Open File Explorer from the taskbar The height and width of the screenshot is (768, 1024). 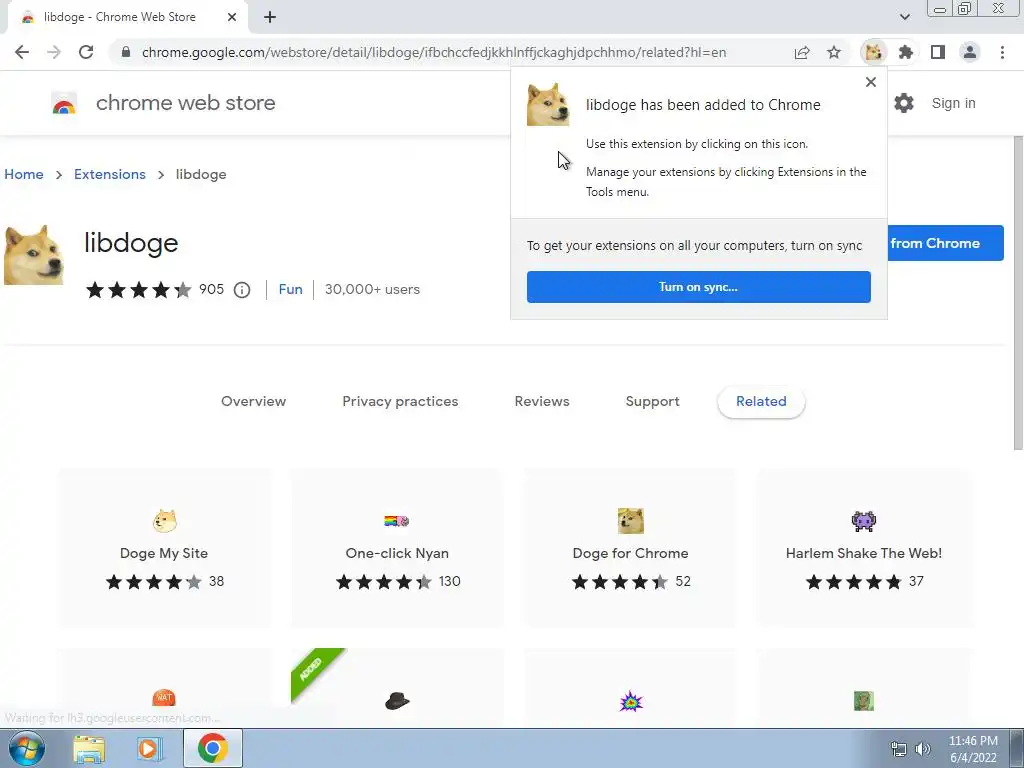89,749
